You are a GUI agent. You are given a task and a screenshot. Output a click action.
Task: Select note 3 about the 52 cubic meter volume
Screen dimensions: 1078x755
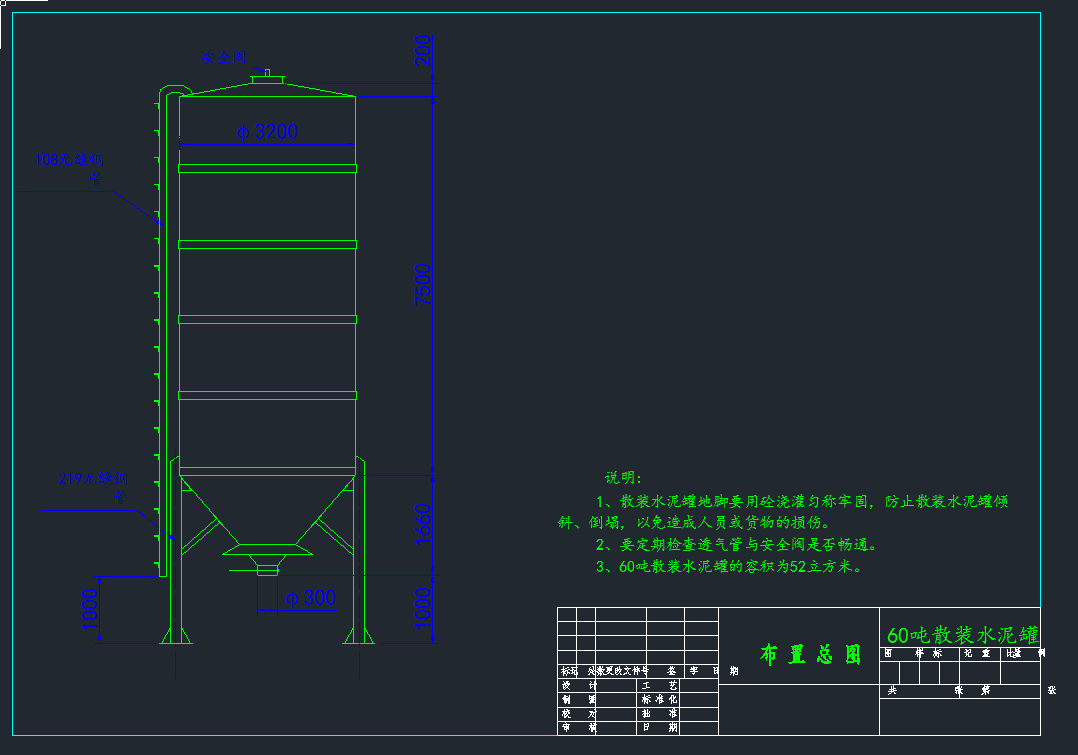(728, 566)
